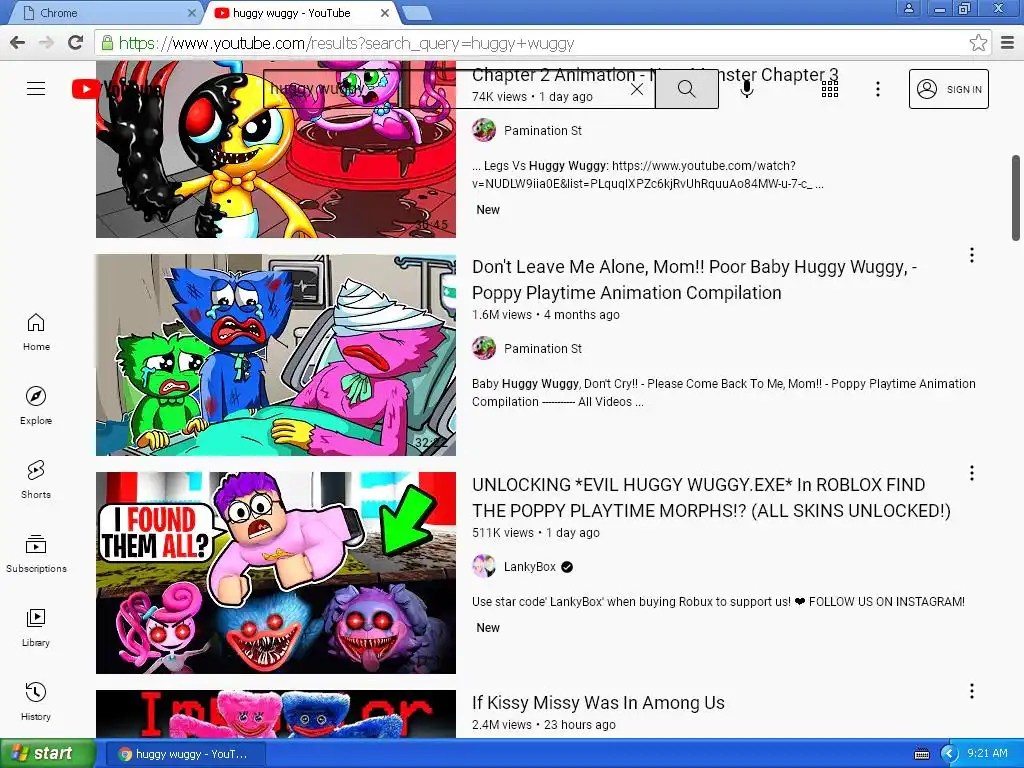
Task: Click the huggy wuggy taskbar button
Action: coord(185,754)
